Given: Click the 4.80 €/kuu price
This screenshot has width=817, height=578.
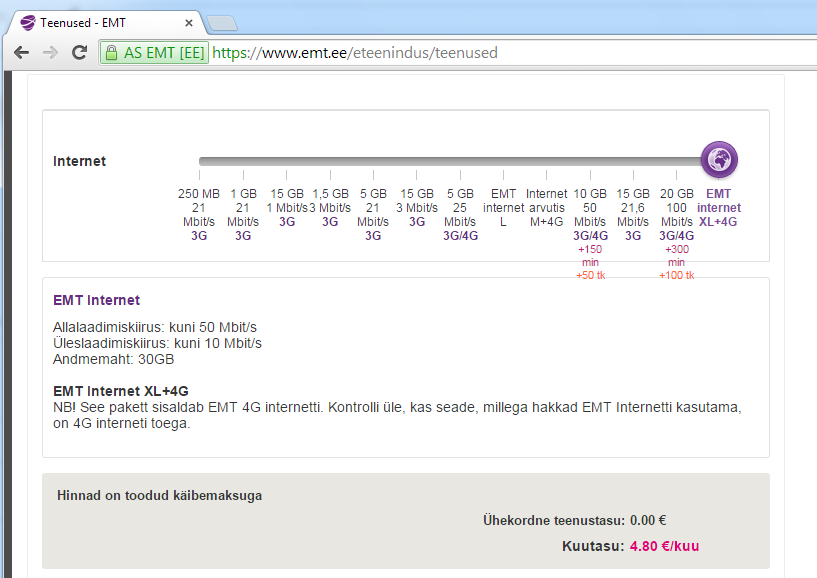Looking at the screenshot, I should tap(664, 546).
